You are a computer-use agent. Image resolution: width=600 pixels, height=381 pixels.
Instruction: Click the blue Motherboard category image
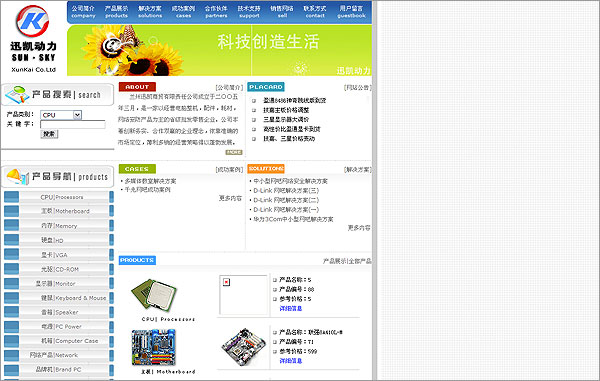pyautogui.click(x=154, y=347)
